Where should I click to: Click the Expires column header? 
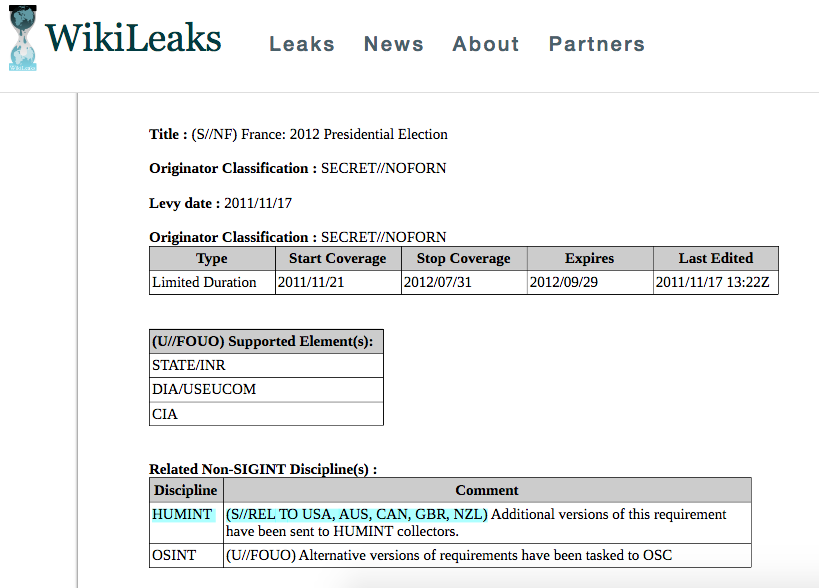[x=590, y=258]
